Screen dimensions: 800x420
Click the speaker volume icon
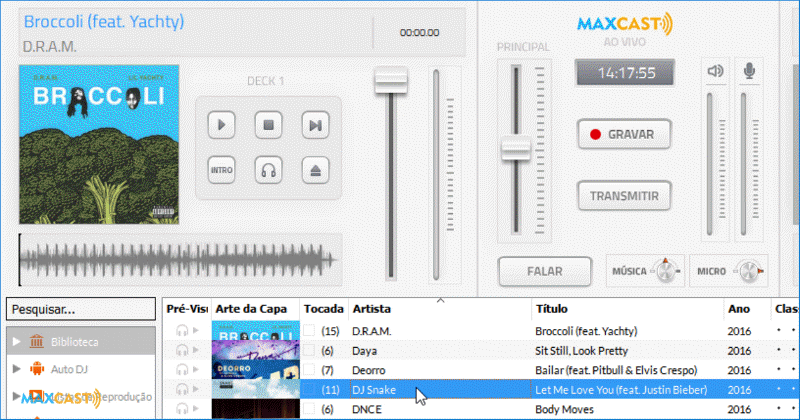pos(715,71)
